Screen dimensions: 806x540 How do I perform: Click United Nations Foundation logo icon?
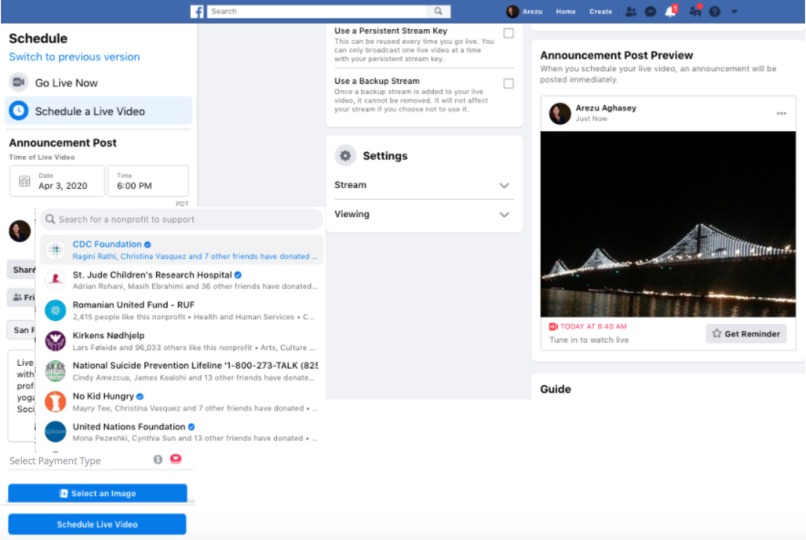coord(56,432)
